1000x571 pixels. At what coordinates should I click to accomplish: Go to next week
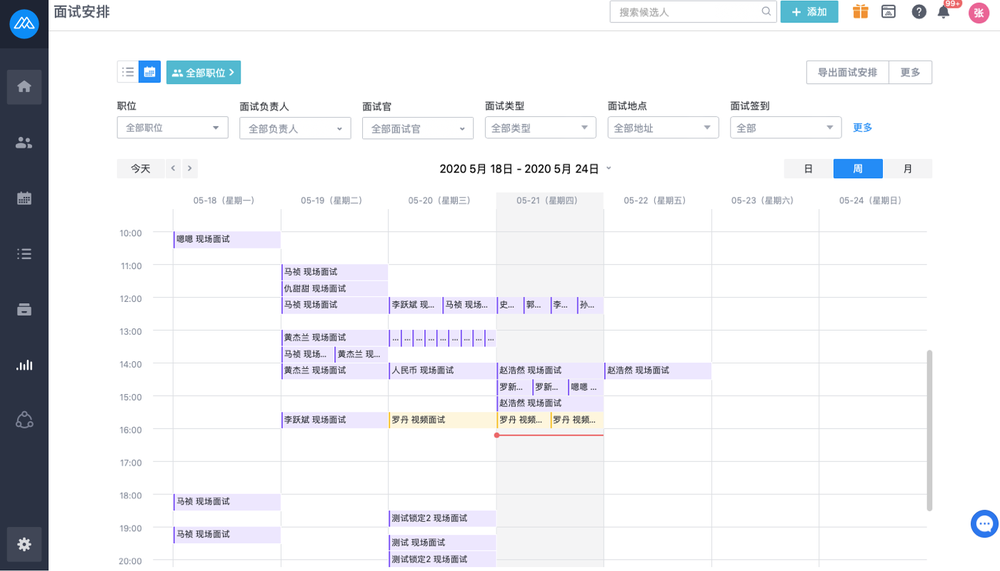[x=189, y=168]
